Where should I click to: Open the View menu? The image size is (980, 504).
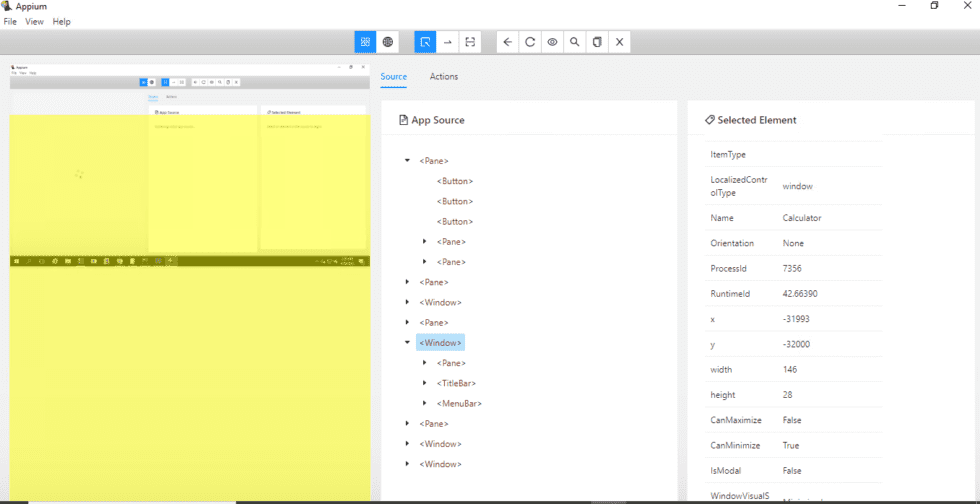(34, 21)
